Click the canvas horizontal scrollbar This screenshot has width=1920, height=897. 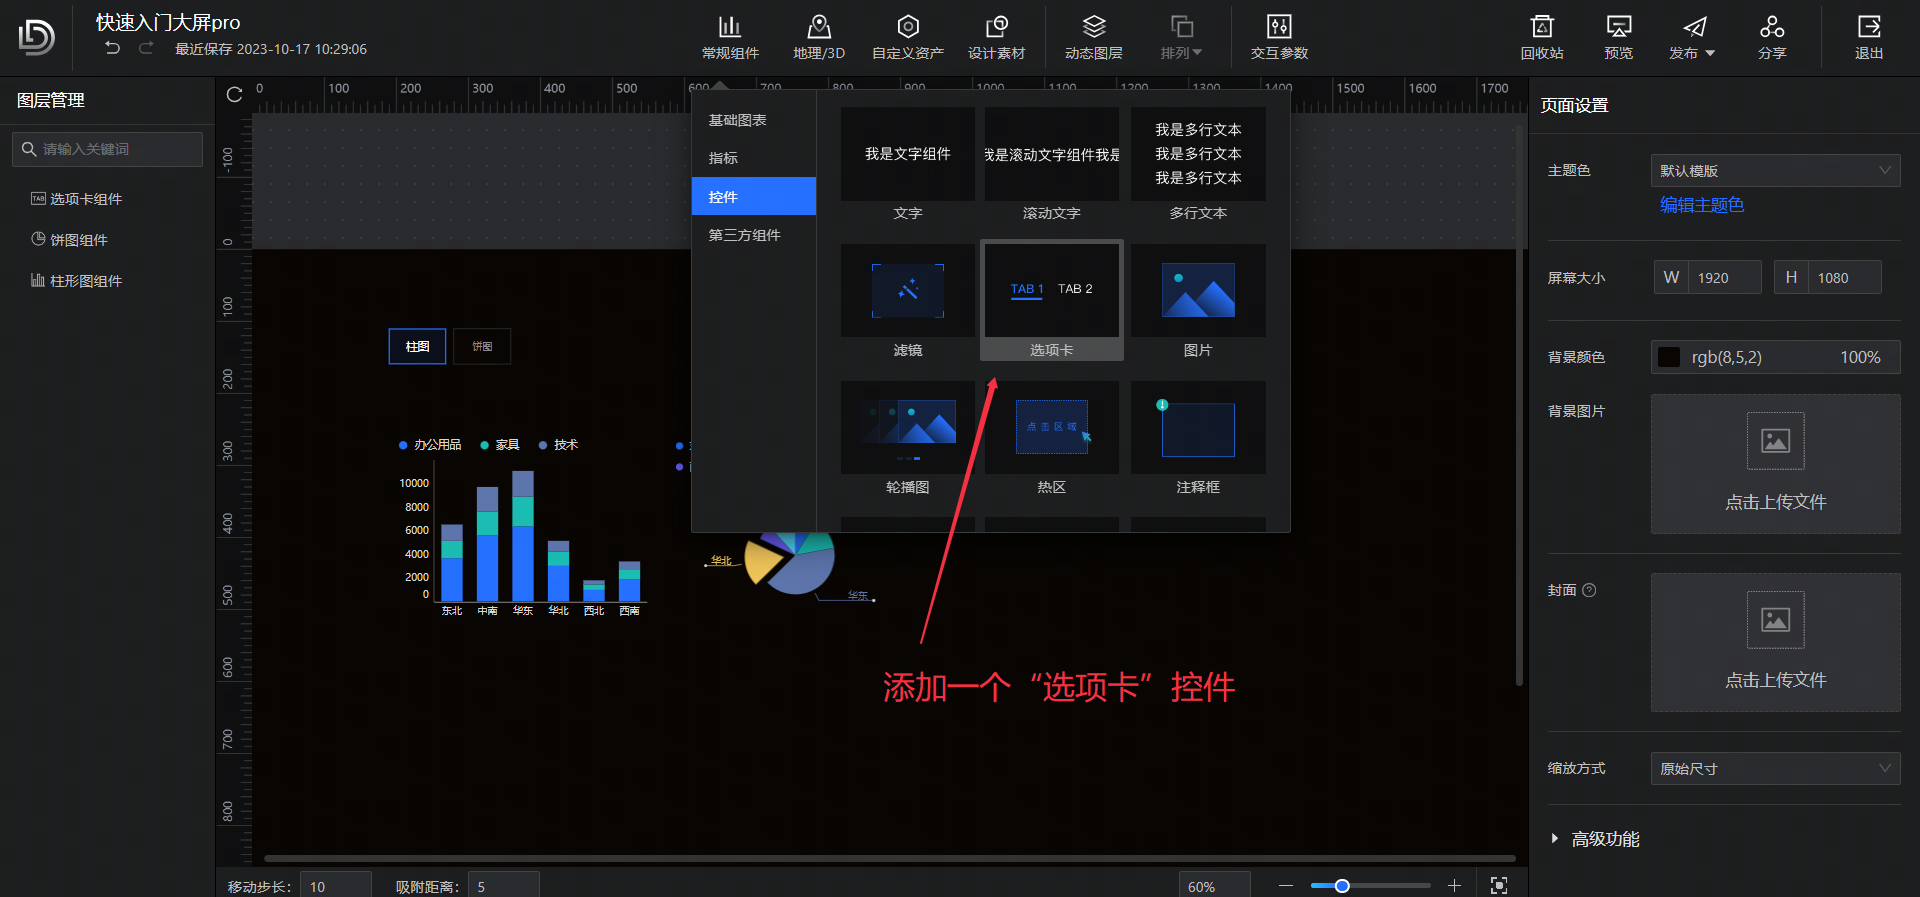pyautogui.click(x=889, y=858)
